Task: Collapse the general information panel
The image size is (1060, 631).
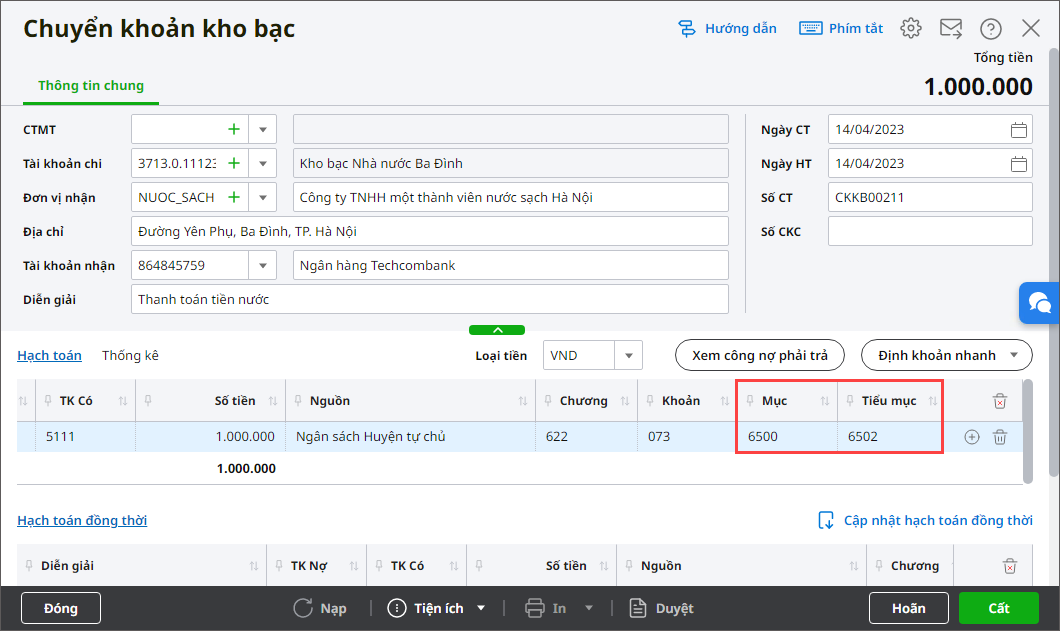Action: point(497,330)
